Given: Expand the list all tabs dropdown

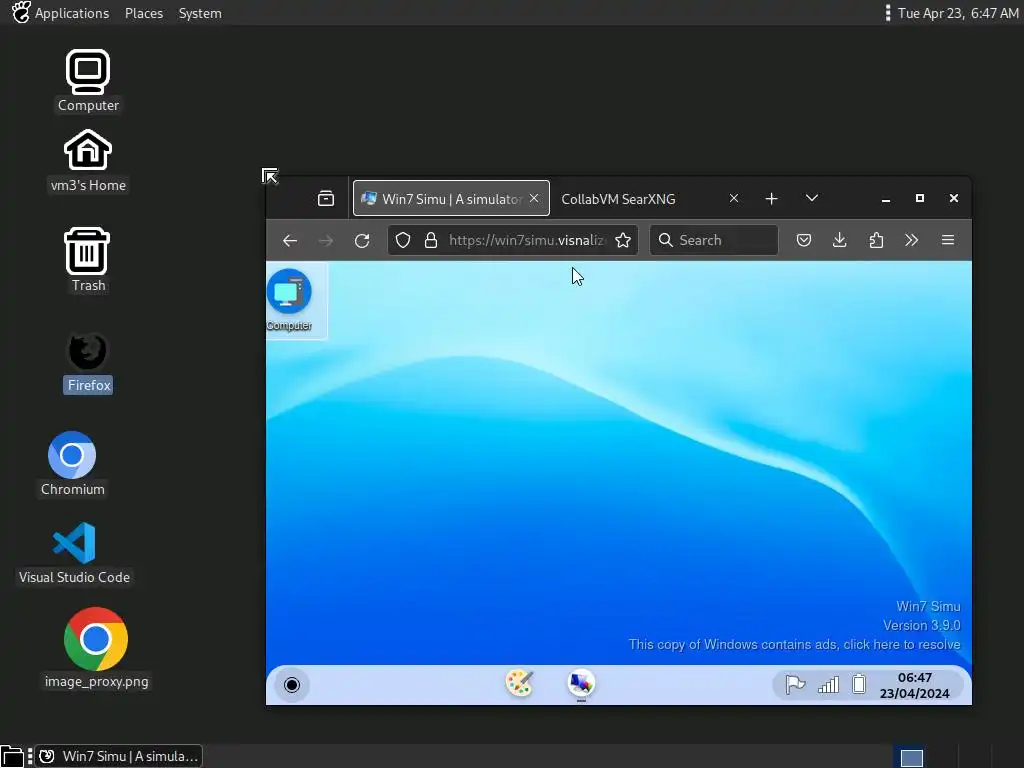Looking at the screenshot, I should click(x=812, y=198).
